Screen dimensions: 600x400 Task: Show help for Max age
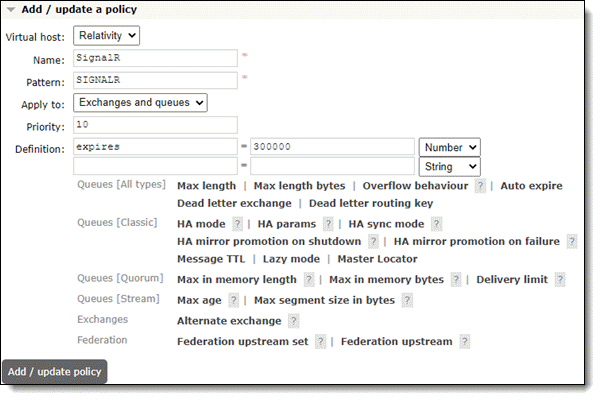[x=232, y=300]
